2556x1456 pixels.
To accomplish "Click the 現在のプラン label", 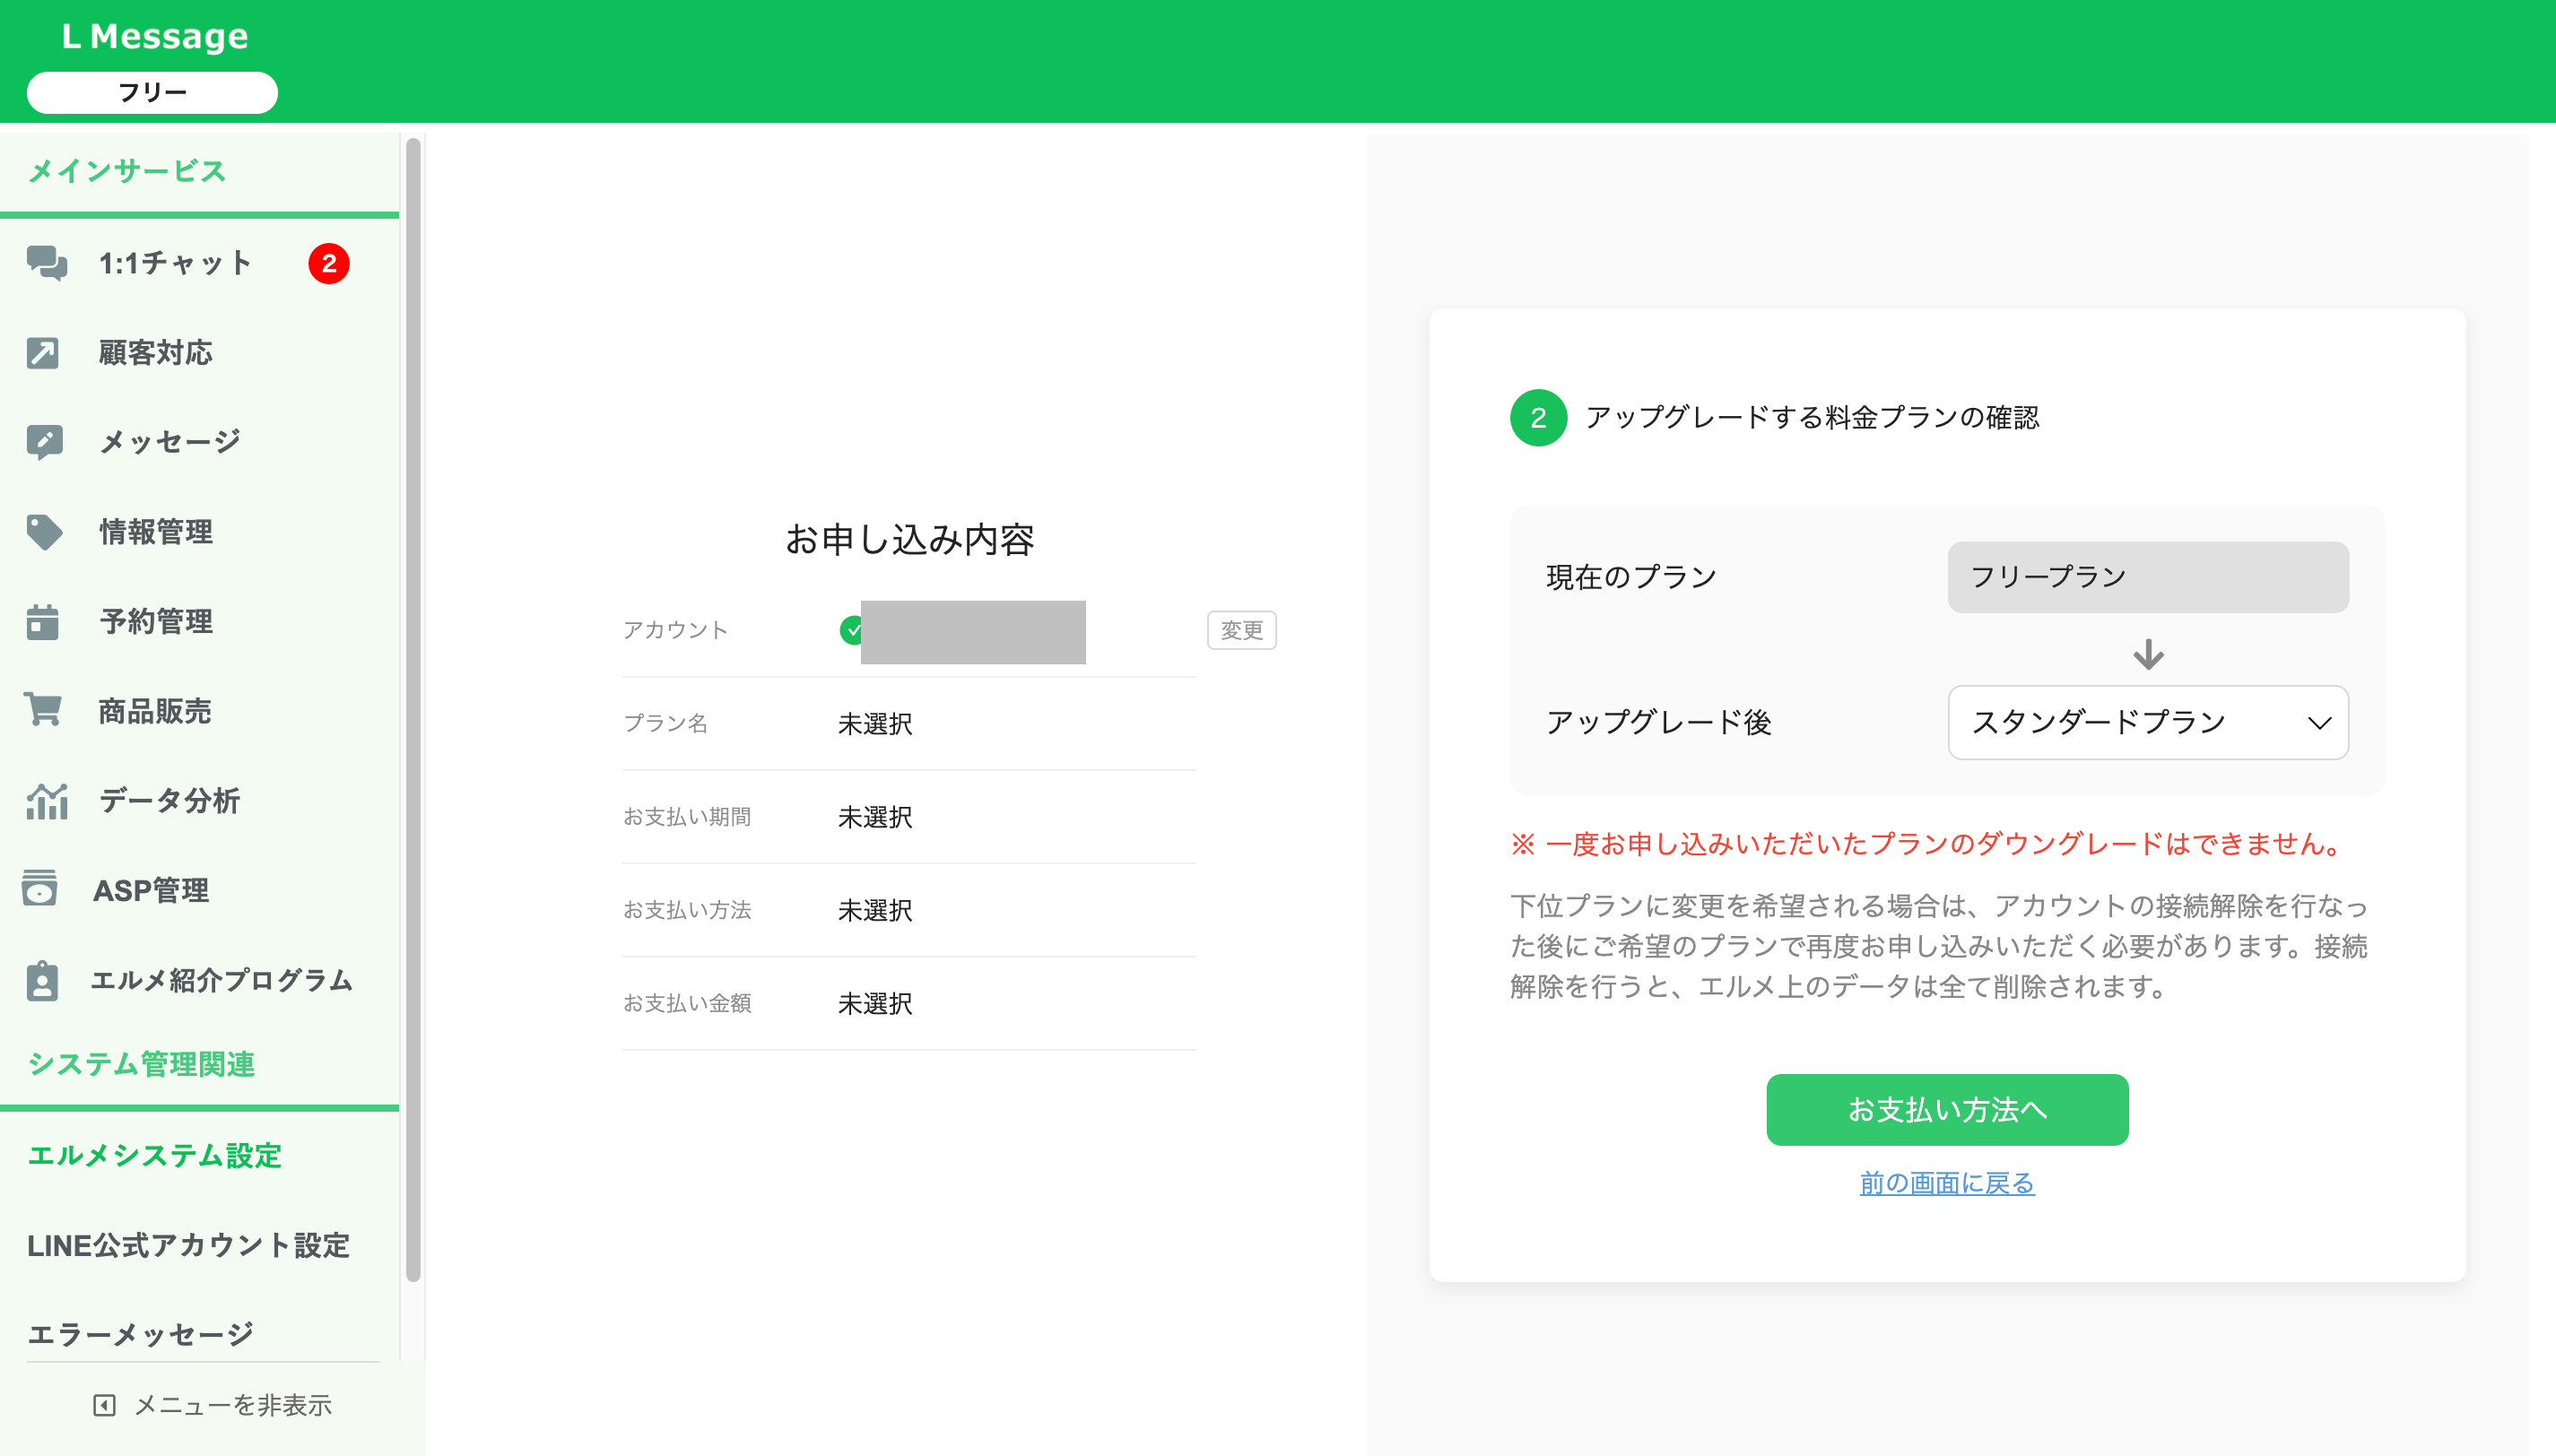I will (x=1631, y=577).
